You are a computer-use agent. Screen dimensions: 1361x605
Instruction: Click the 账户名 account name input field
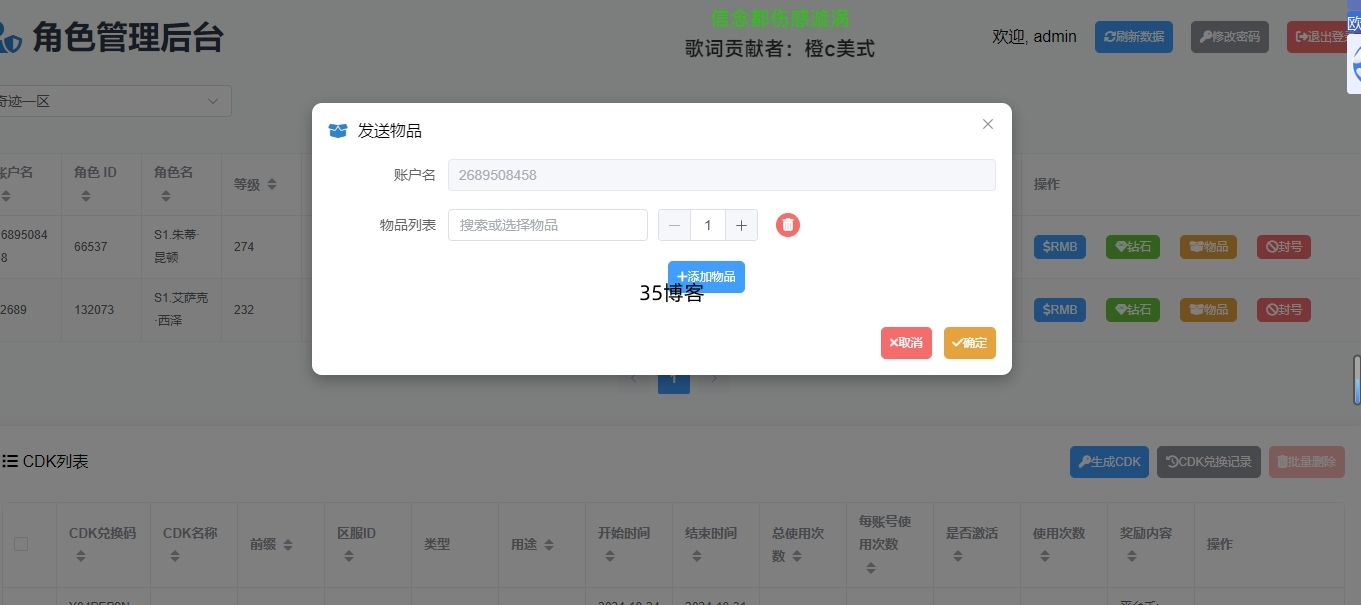[x=722, y=174]
